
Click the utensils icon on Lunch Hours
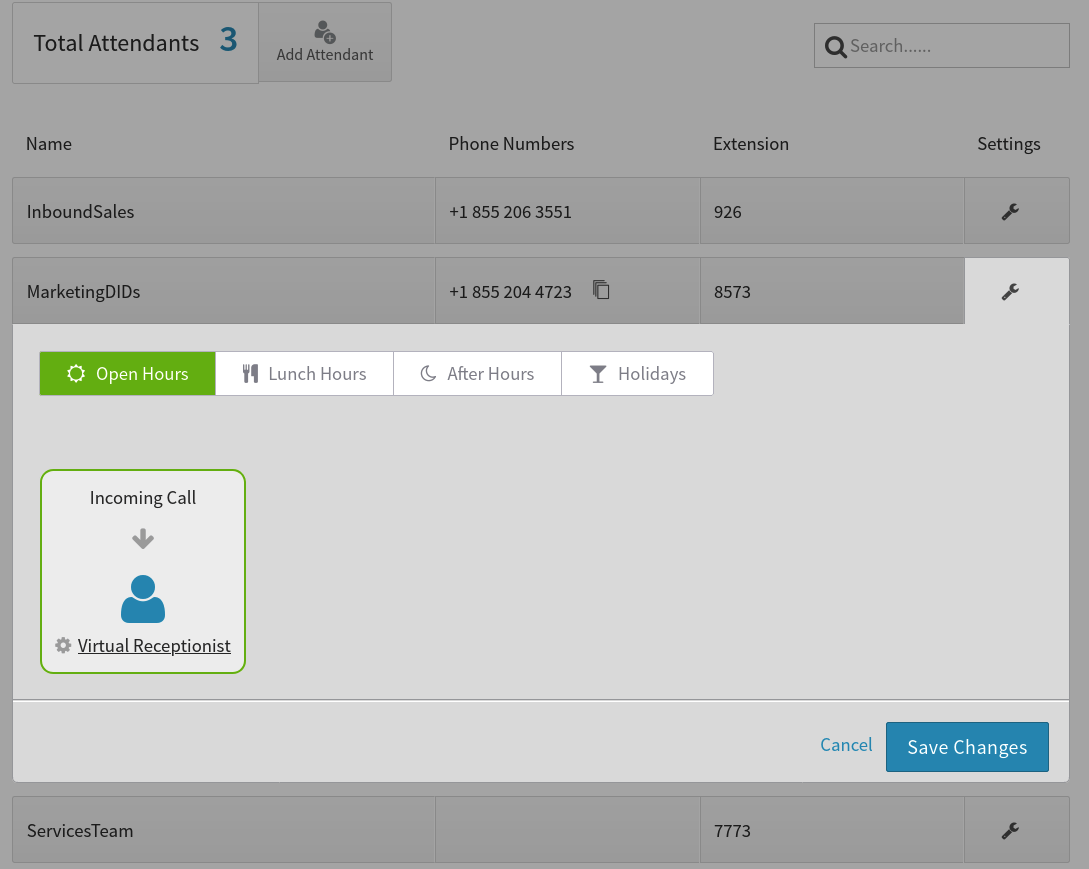point(249,373)
